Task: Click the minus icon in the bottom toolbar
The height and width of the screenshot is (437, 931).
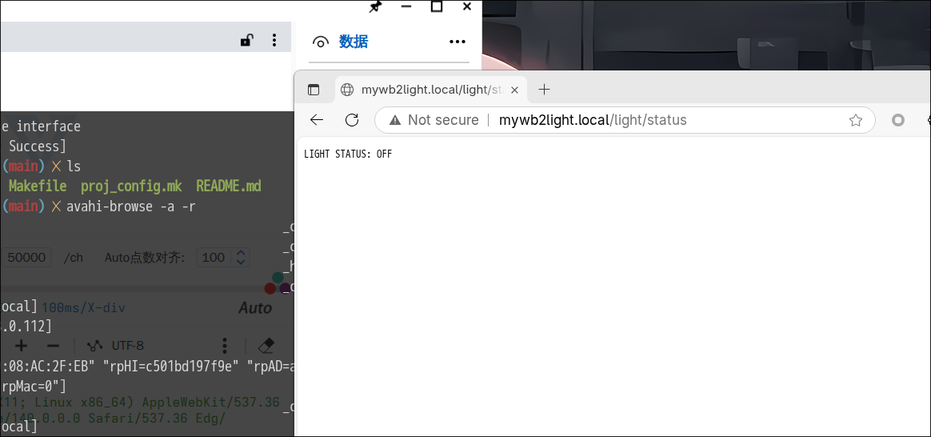Action: [x=53, y=346]
